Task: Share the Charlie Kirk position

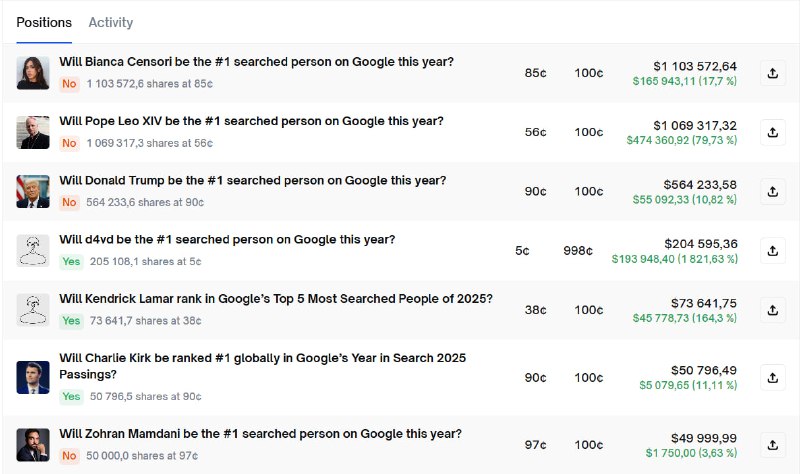Action: (772, 378)
